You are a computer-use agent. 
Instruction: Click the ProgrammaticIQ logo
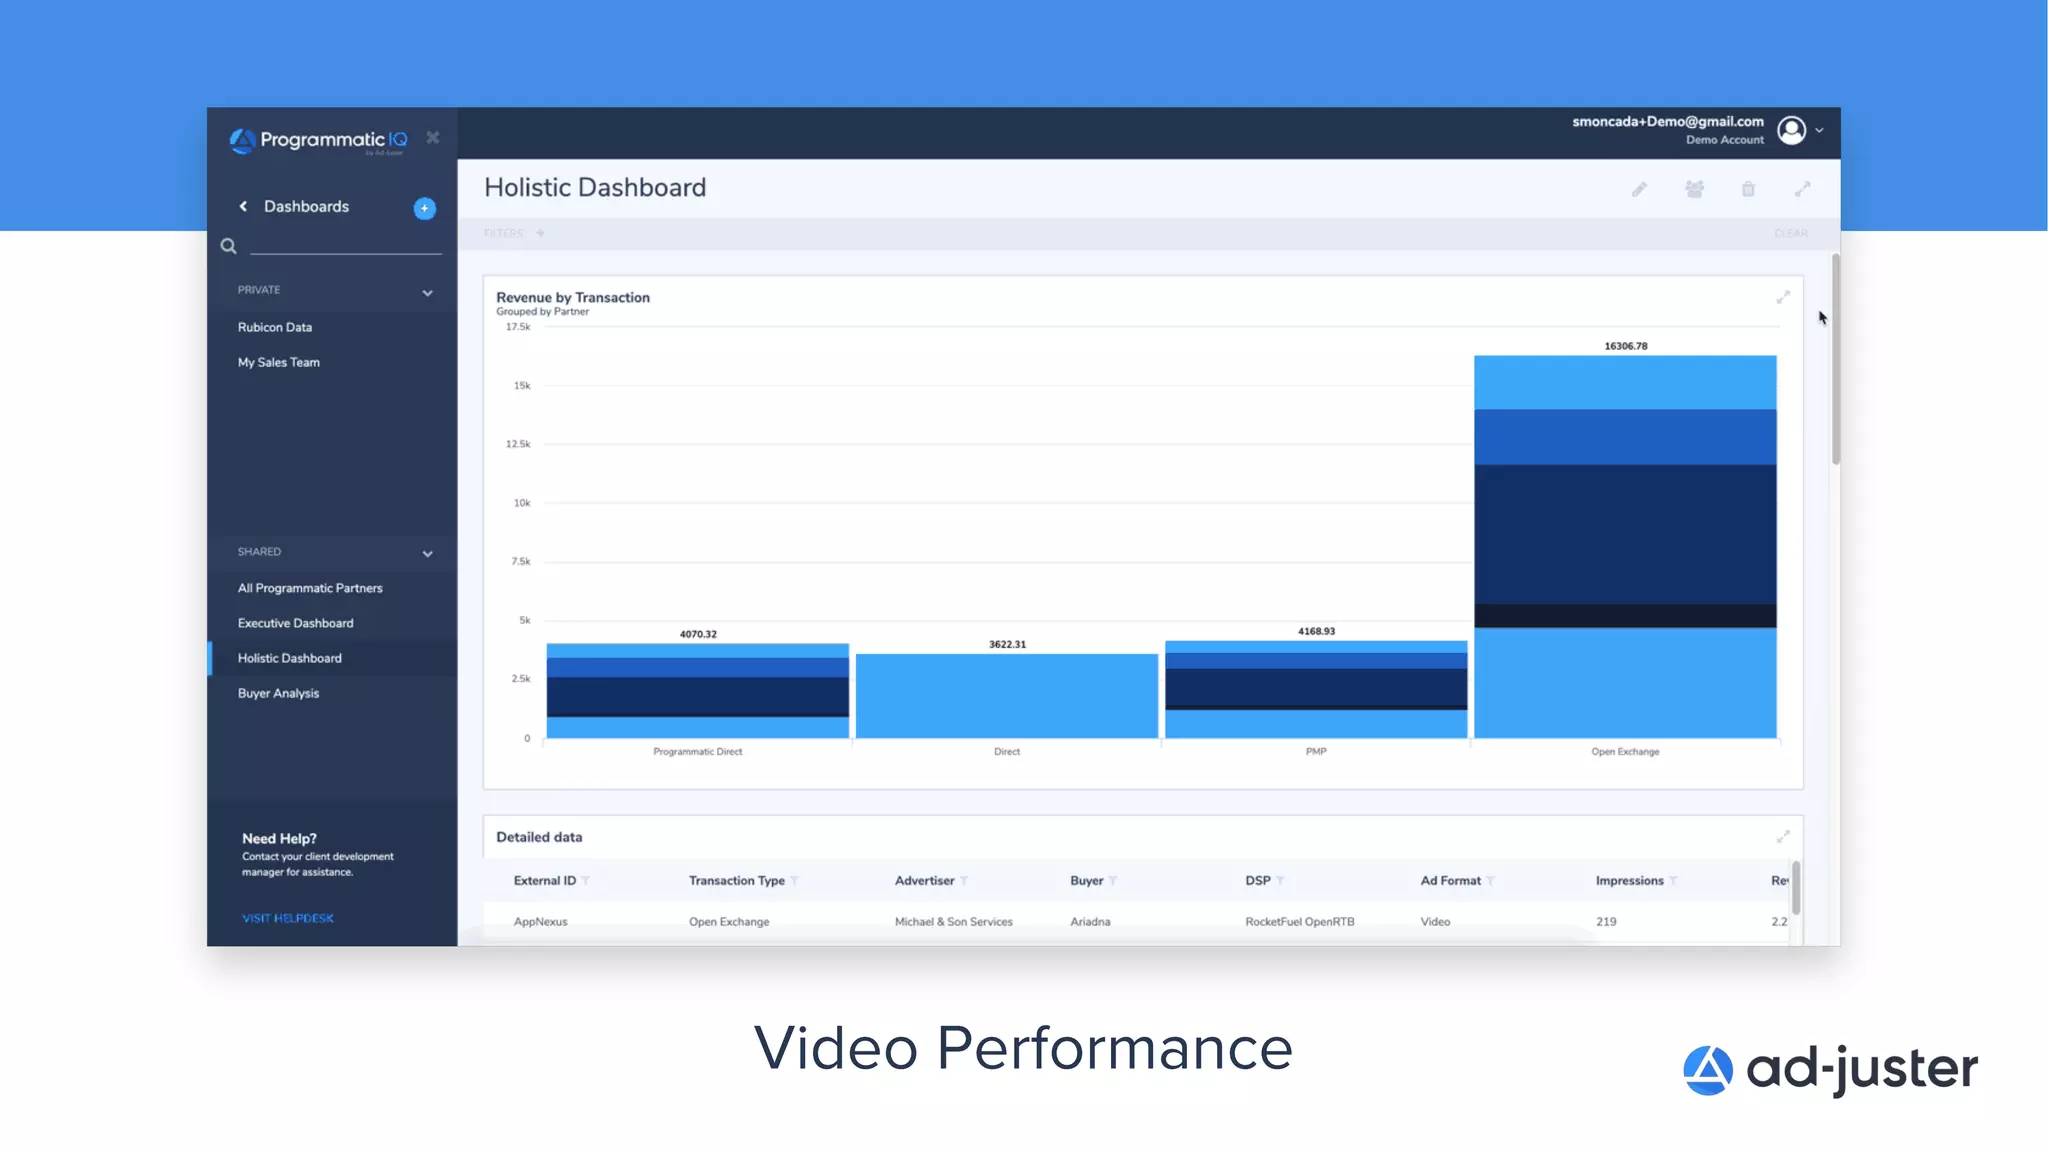318,141
